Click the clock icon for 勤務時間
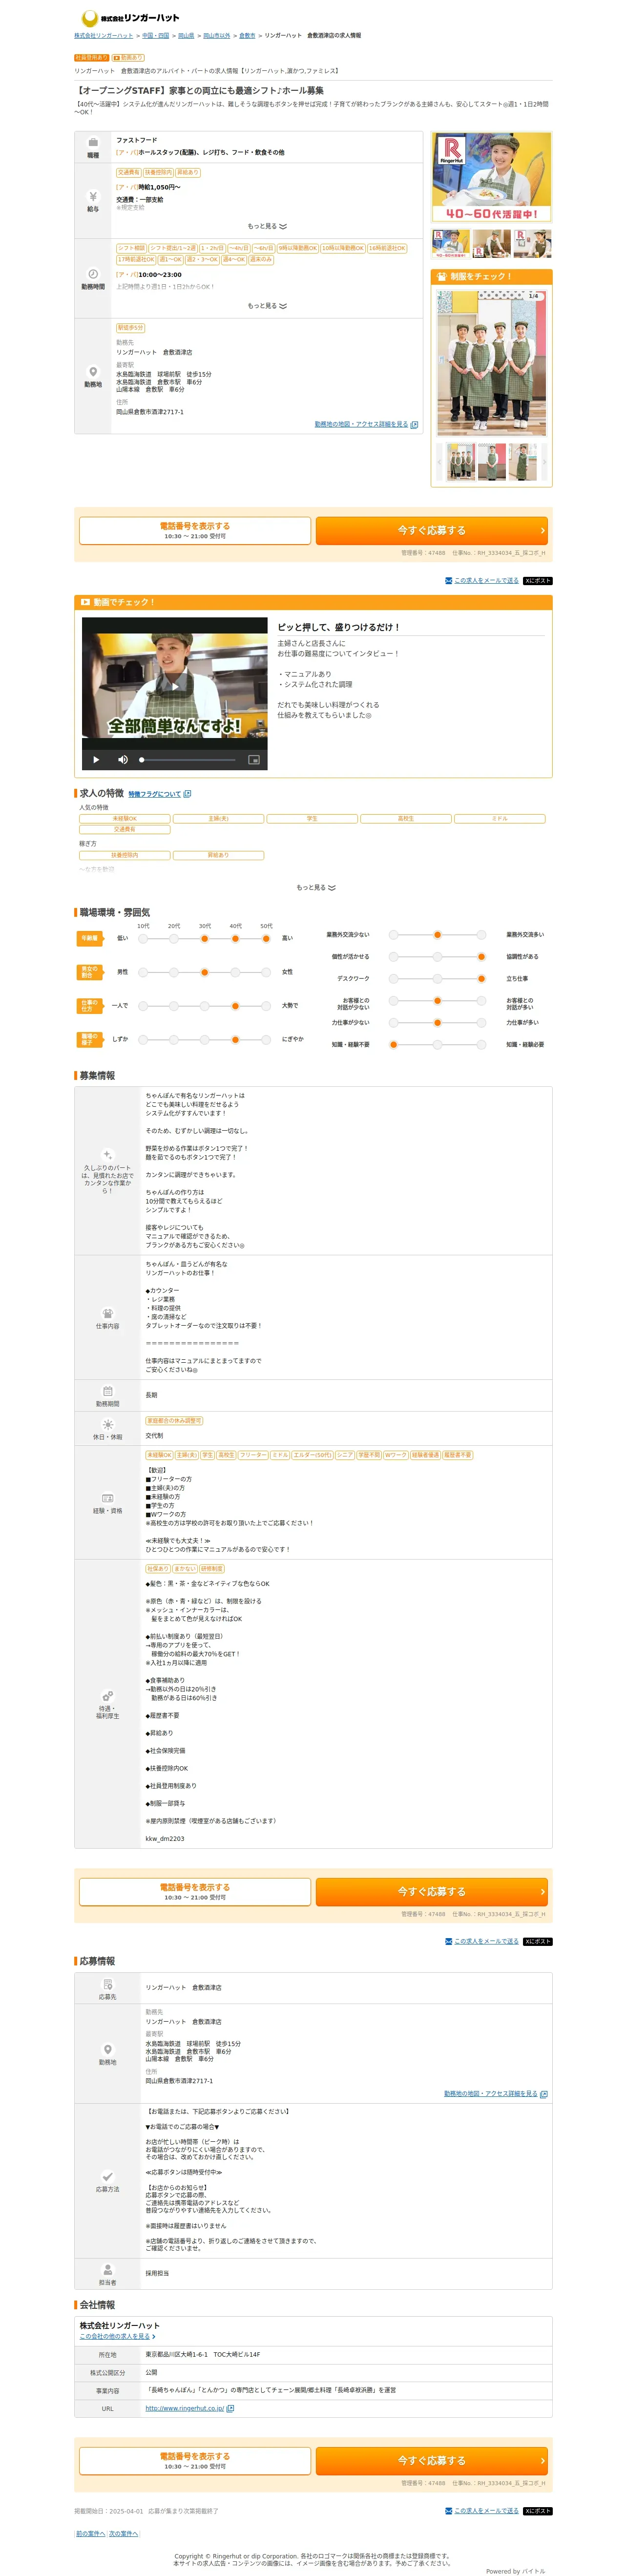 [93, 274]
